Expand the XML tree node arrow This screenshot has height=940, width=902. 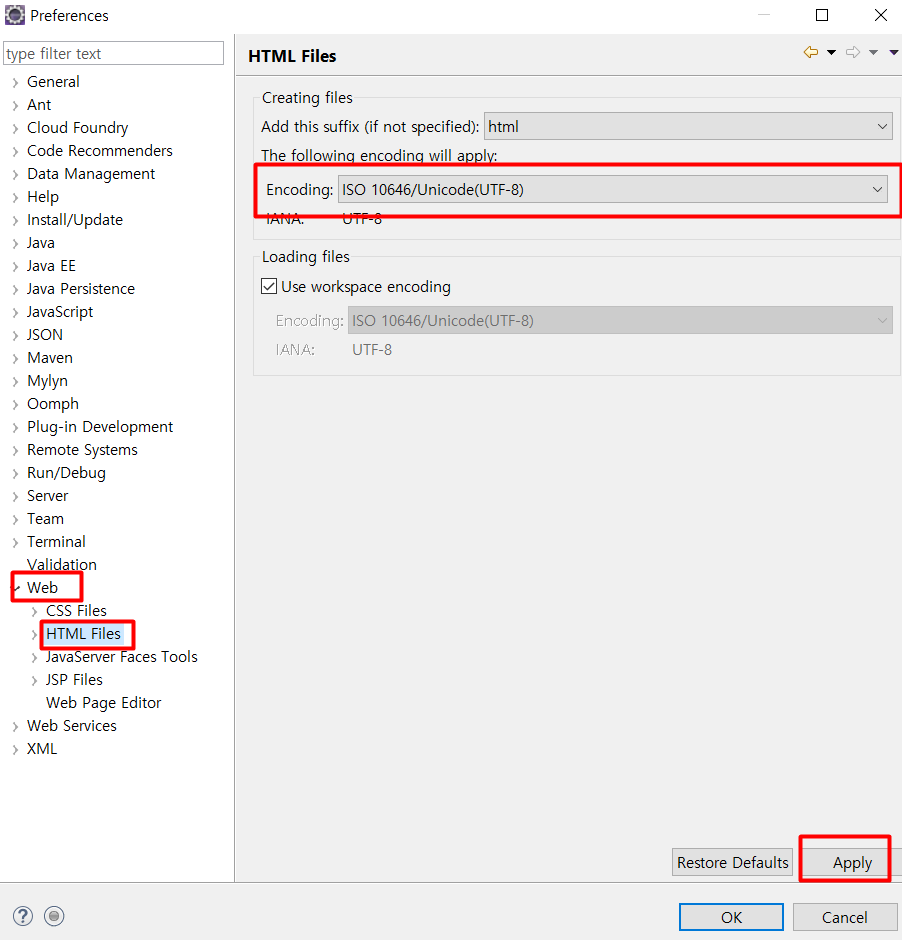[x=15, y=749]
